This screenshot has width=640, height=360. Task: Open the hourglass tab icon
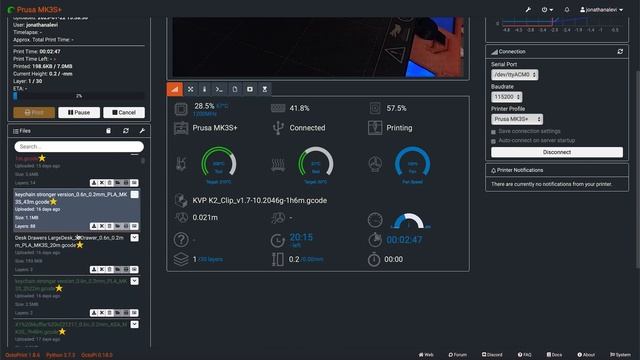click(x=264, y=89)
